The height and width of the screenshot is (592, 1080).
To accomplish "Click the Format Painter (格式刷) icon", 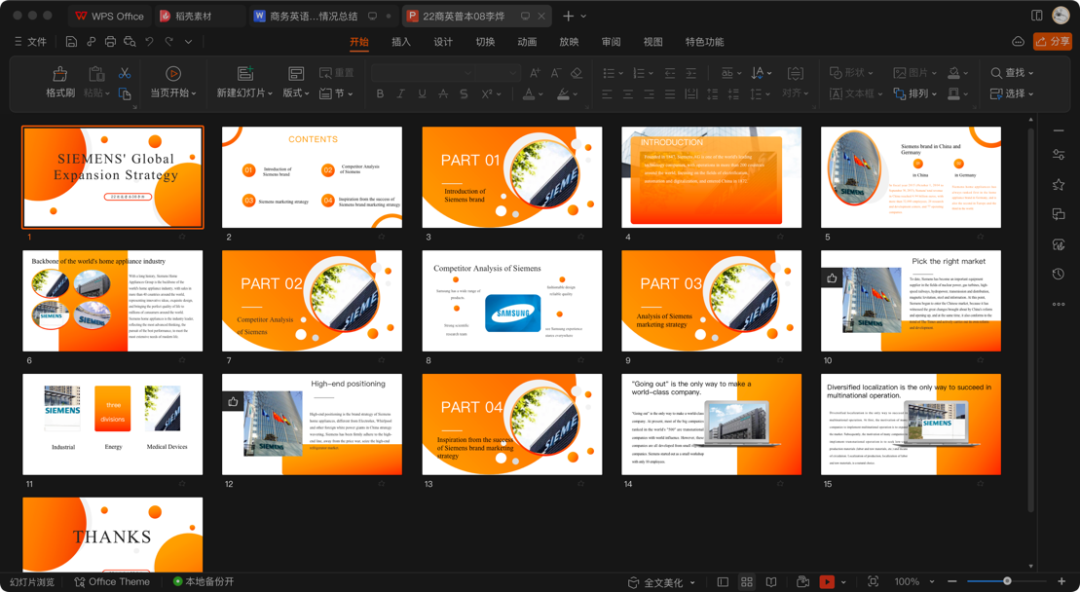I will (x=60, y=73).
